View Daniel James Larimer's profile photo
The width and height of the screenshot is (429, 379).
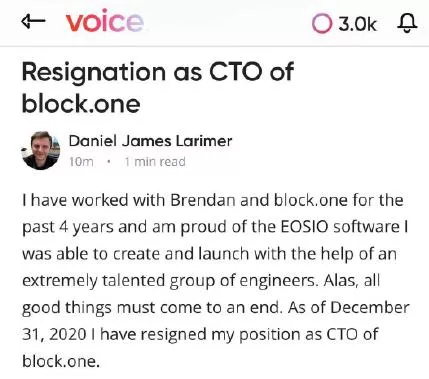[41, 150]
